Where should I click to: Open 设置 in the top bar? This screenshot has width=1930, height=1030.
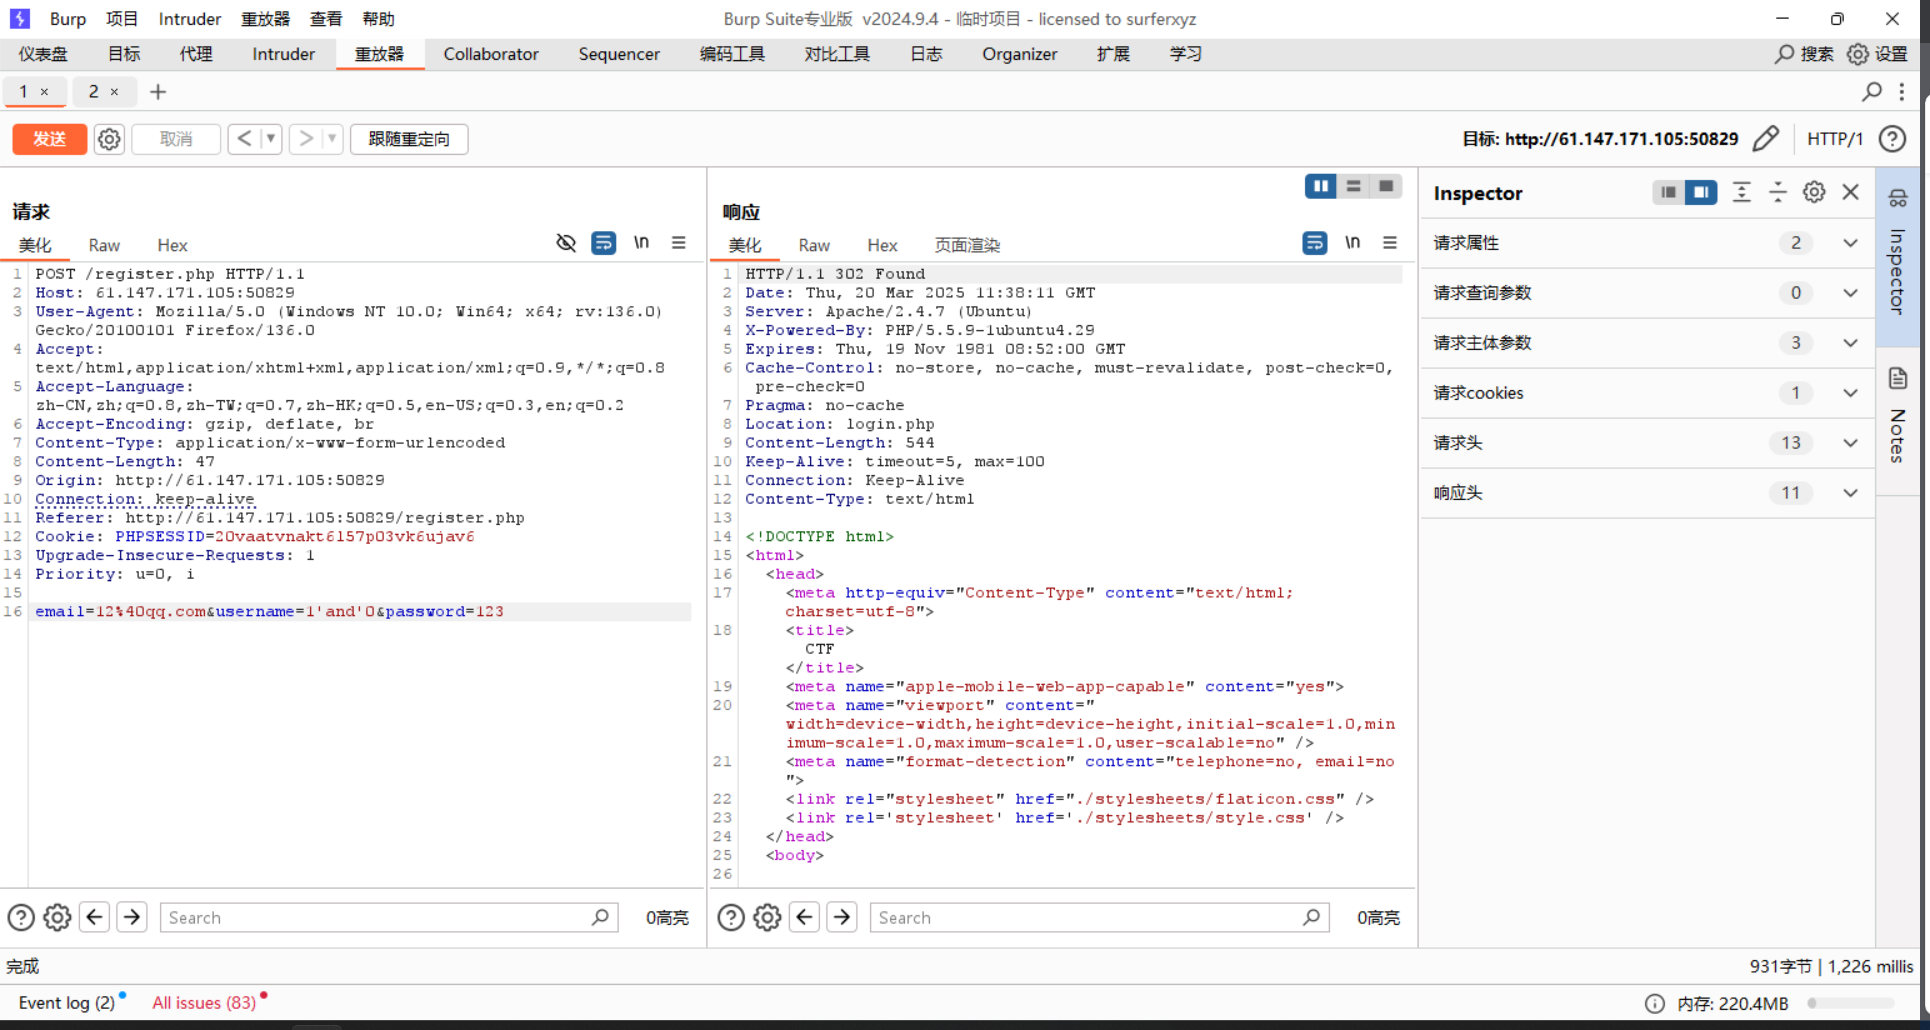[x=1877, y=54]
